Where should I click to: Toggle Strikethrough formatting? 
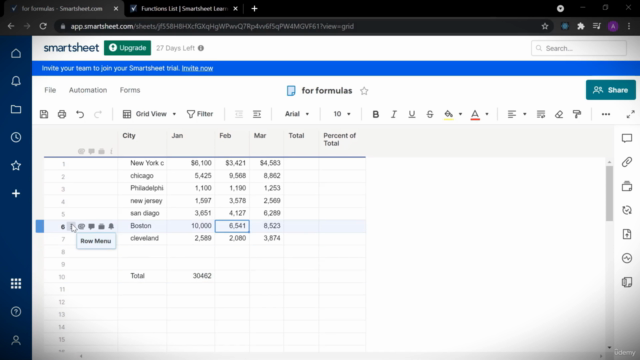point(430,114)
